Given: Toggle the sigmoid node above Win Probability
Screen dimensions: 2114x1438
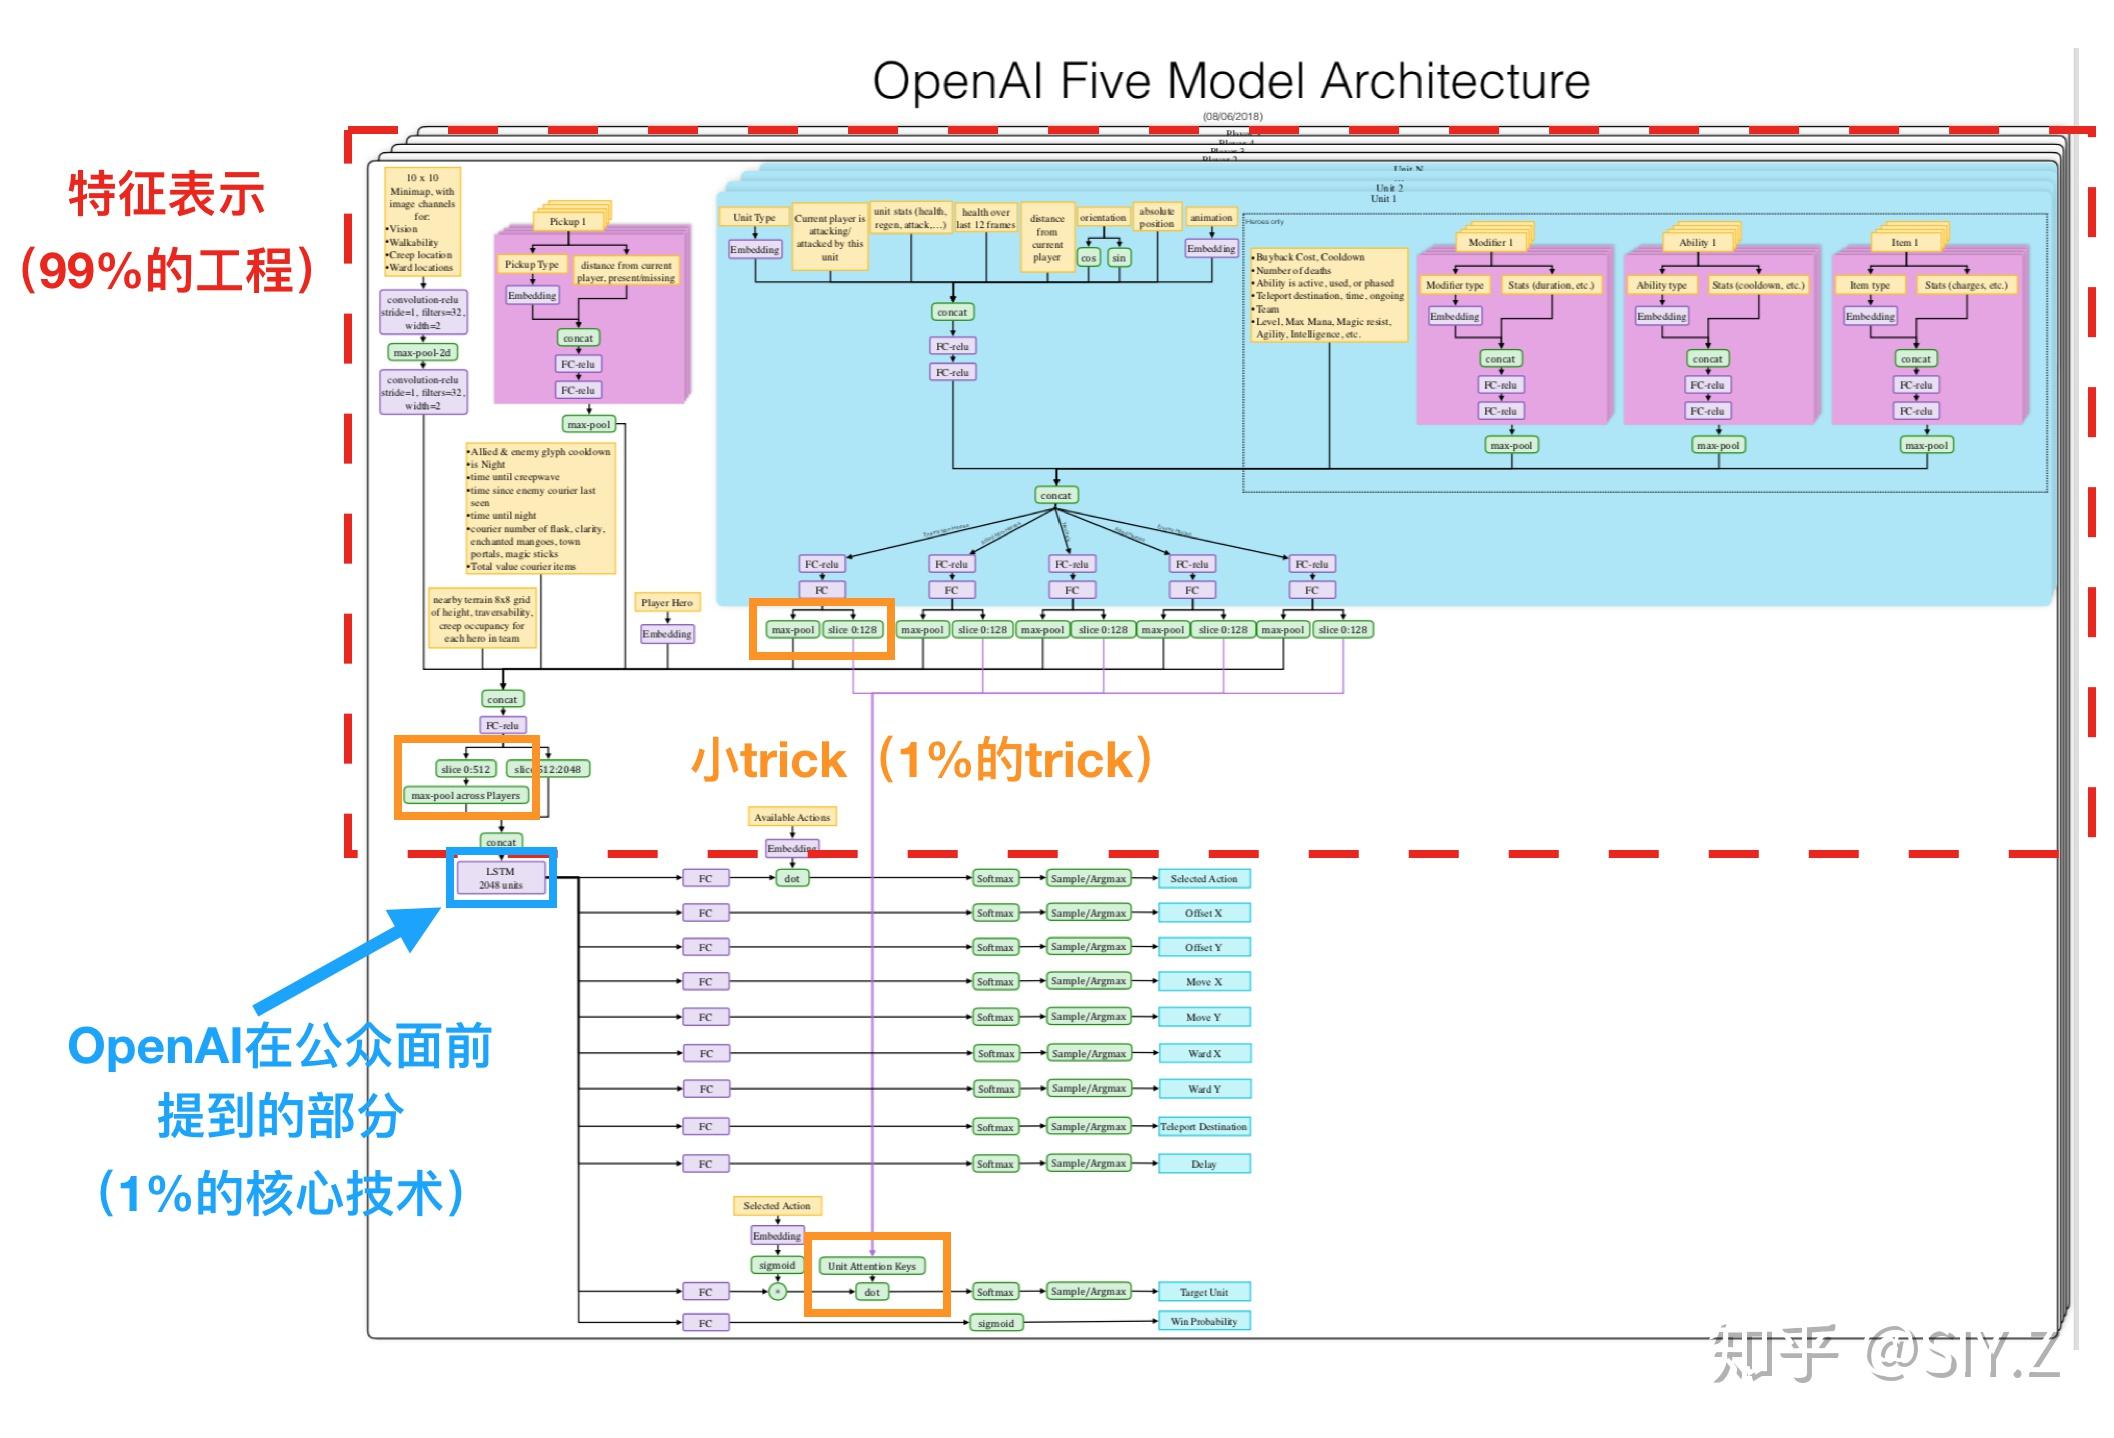Looking at the screenshot, I should click(x=995, y=1322).
